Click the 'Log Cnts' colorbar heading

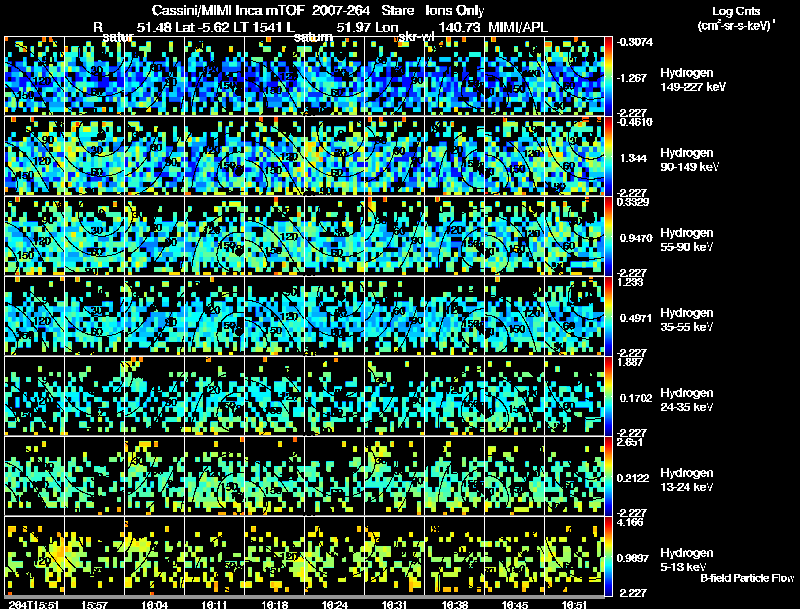coord(736,11)
